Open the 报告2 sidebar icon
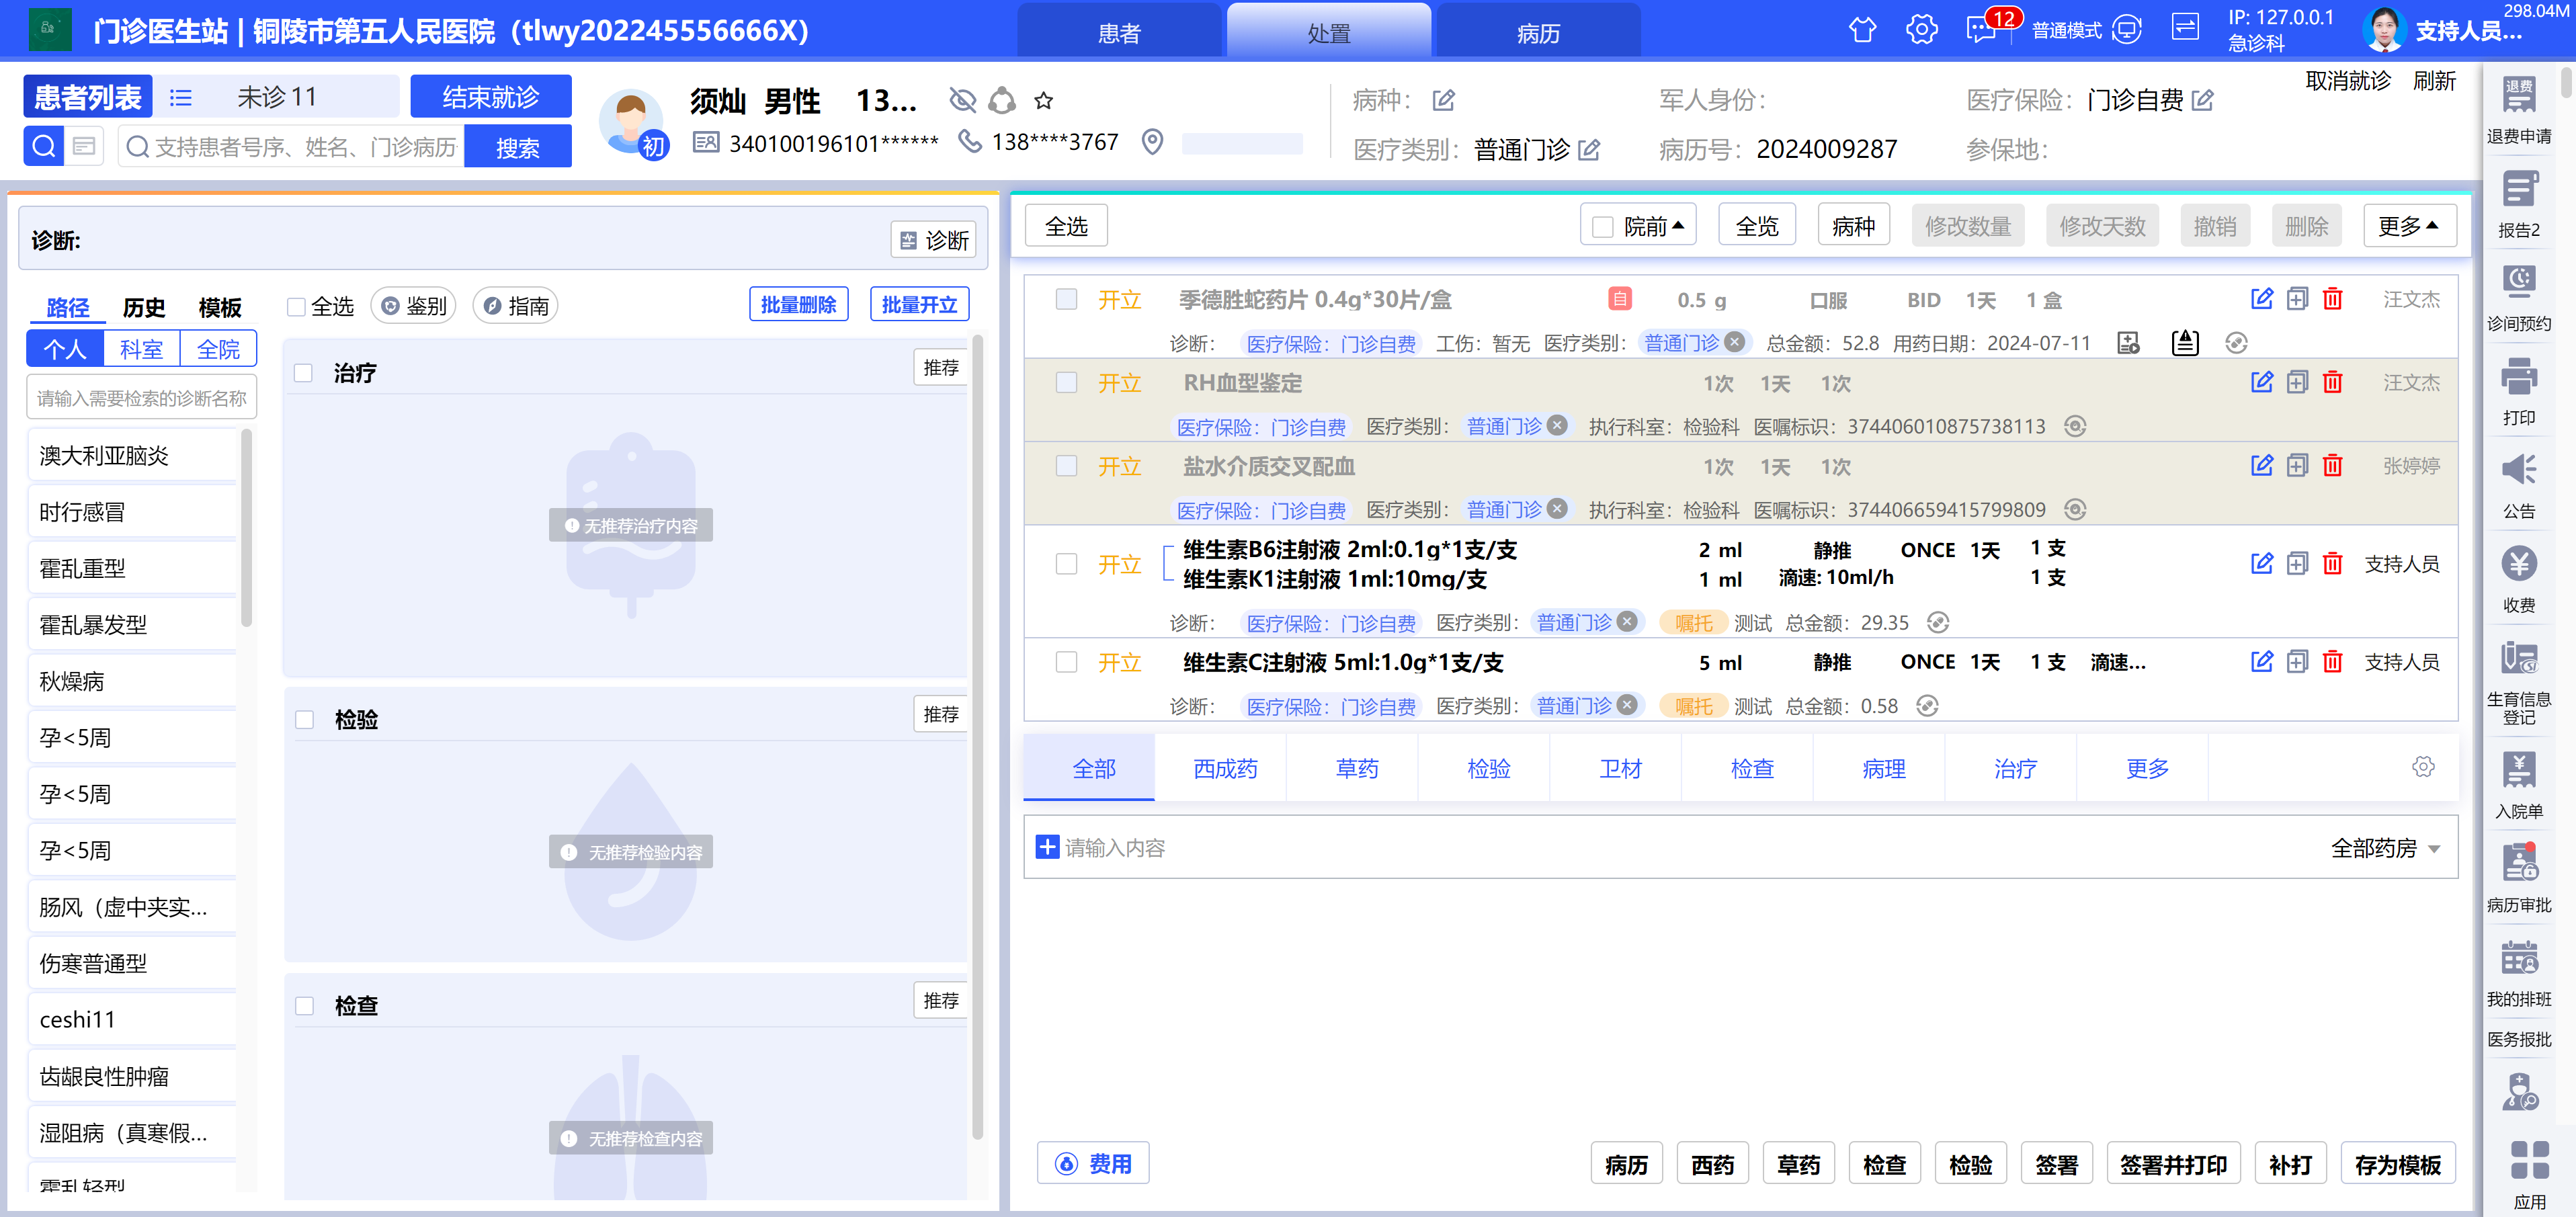2576x1217 pixels. pos(2518,204)
